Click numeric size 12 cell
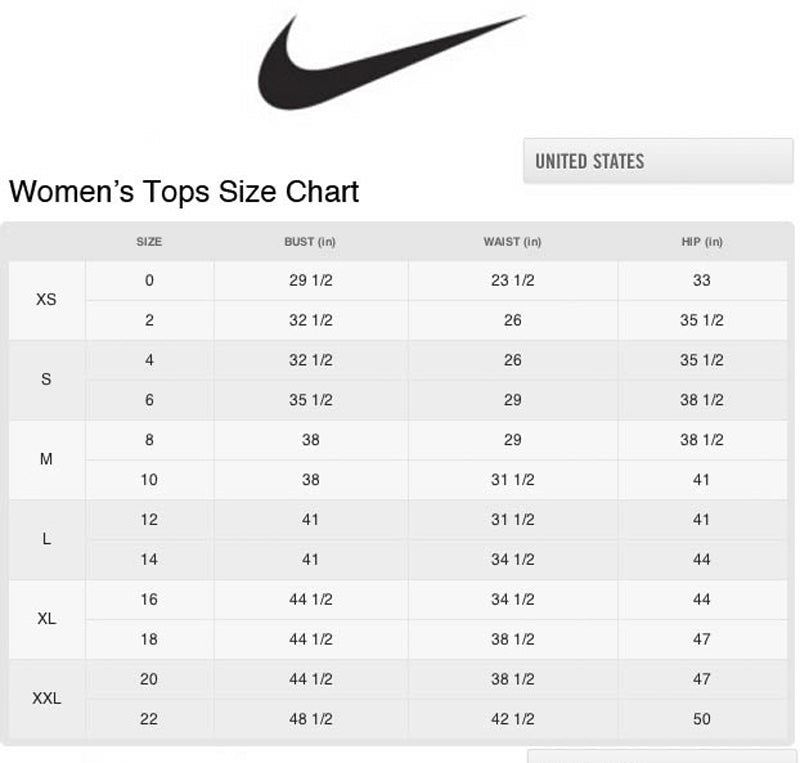800x763 pixels. coord(149,520)
